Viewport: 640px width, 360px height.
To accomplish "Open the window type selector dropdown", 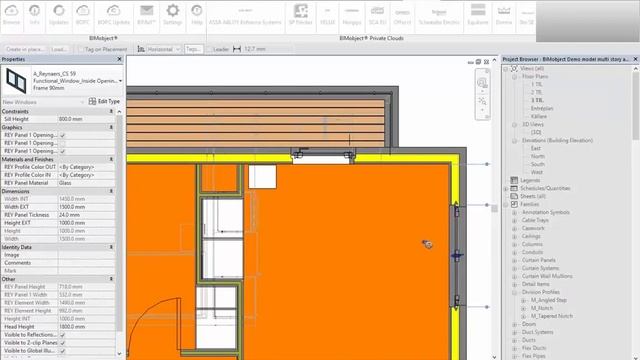I will click(120, 81).
